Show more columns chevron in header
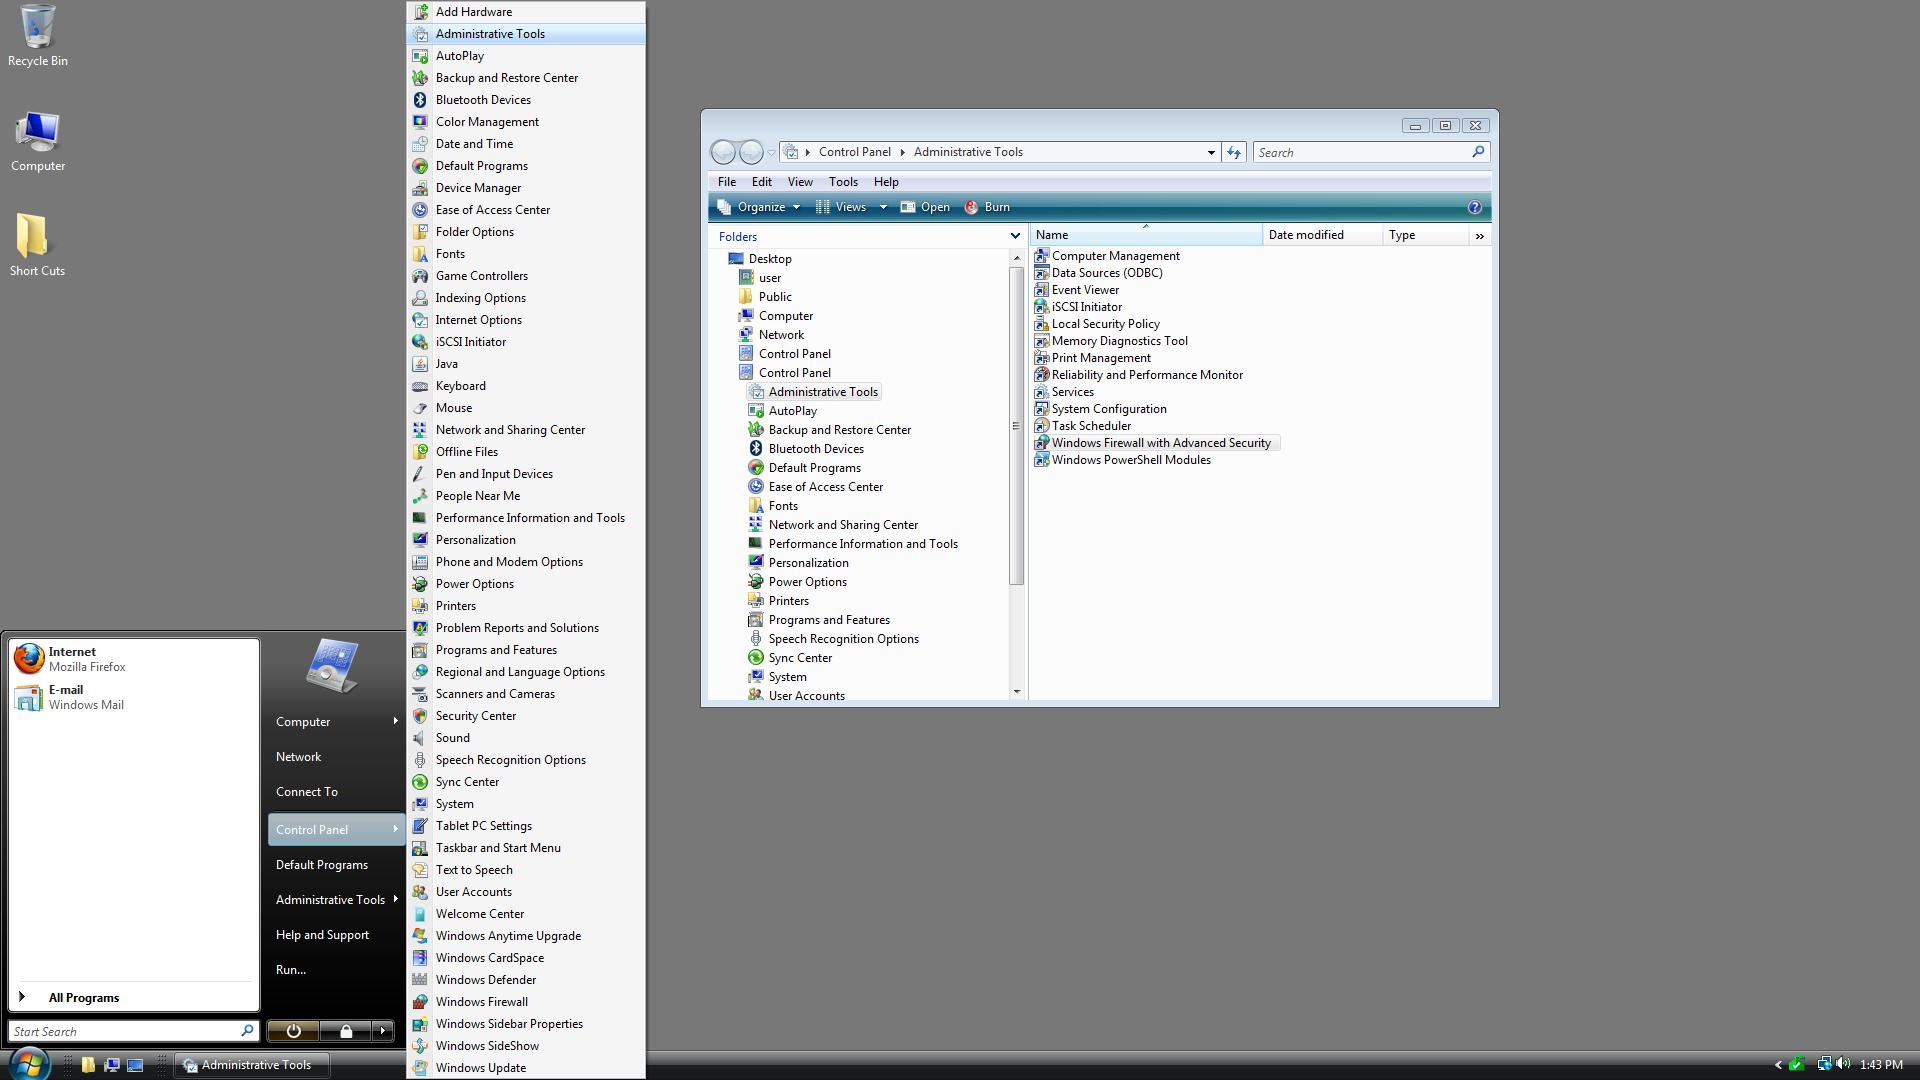This screenshot has width=1920, height=1080. (1480, 236)
